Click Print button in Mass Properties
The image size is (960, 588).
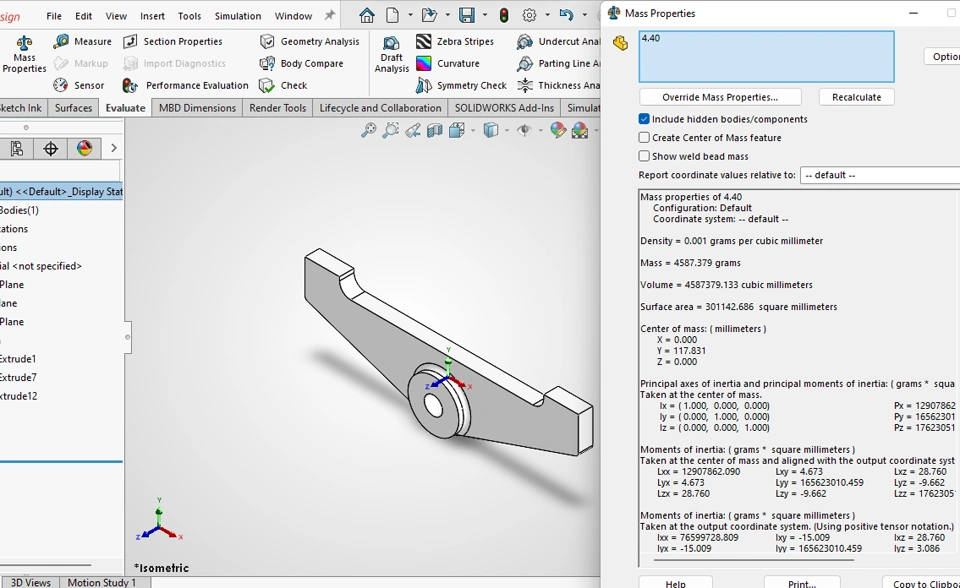801,582
